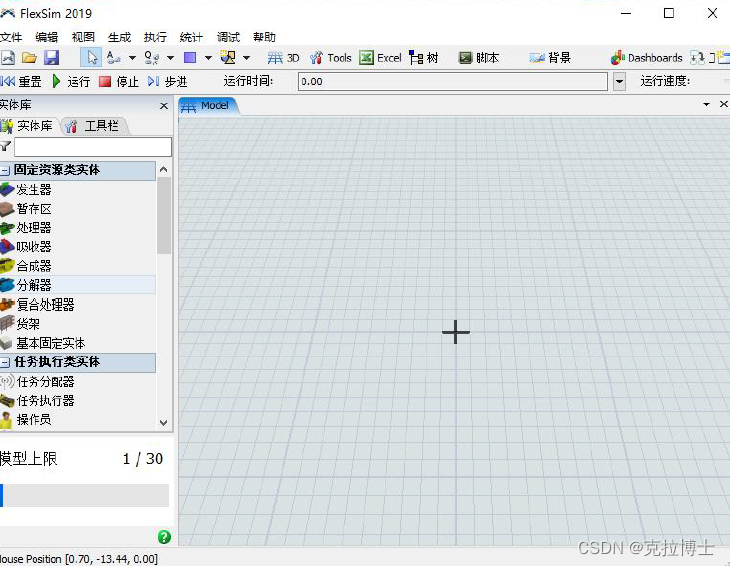
Task: Switch to the 实体库 tab
Action: [28, 126]
